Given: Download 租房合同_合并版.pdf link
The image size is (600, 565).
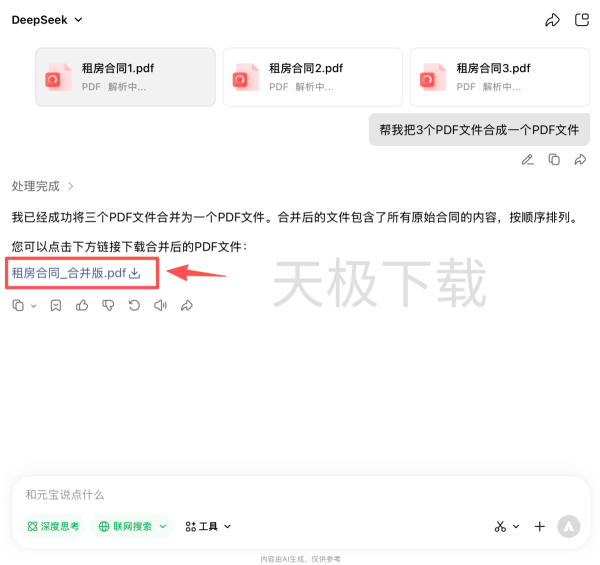Looking at the screenshot, I should [76, 272].
